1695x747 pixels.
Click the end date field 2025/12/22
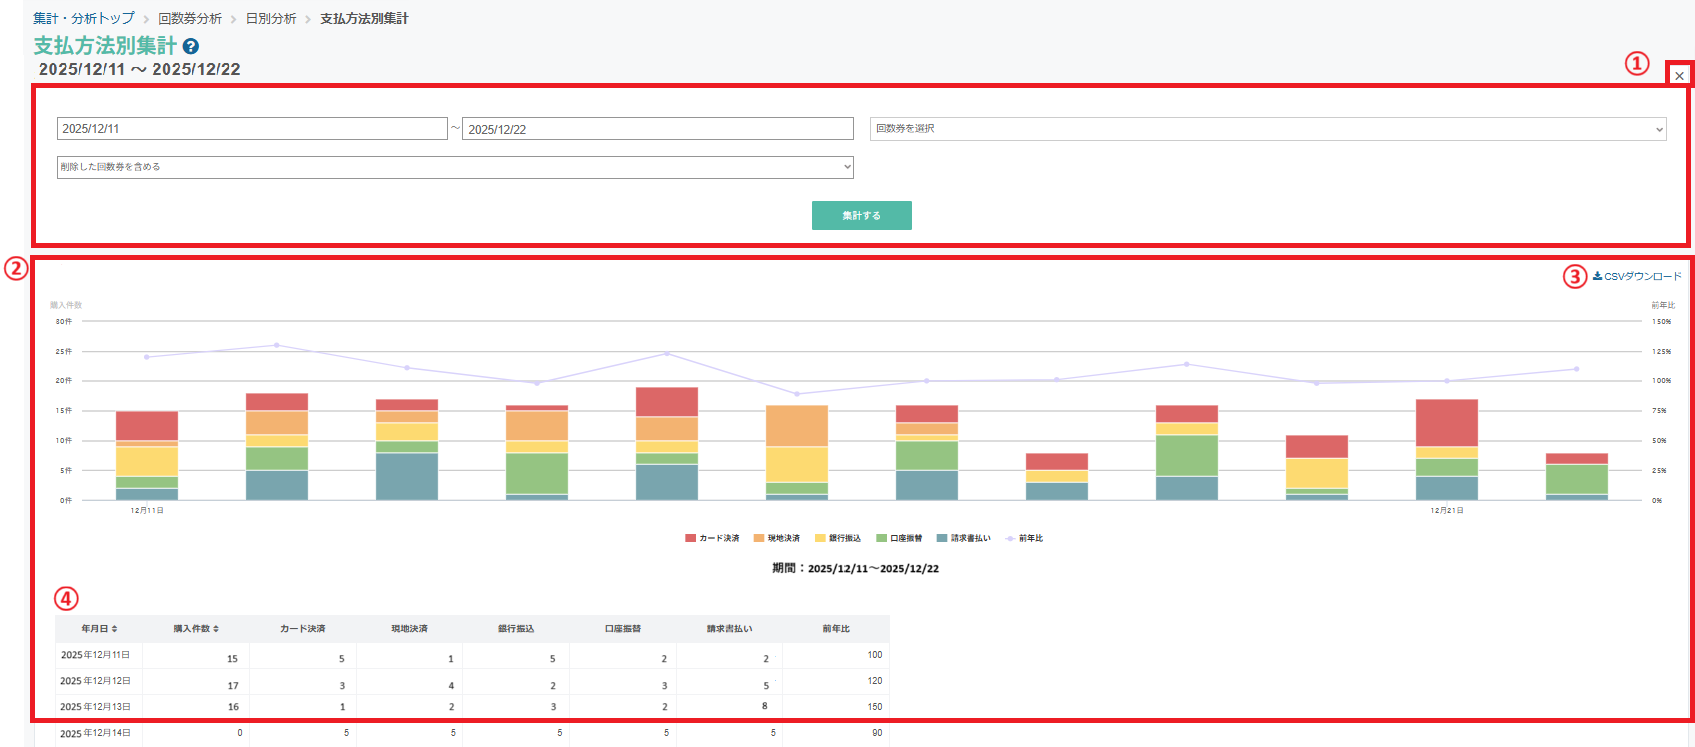[x=657, y=129]
